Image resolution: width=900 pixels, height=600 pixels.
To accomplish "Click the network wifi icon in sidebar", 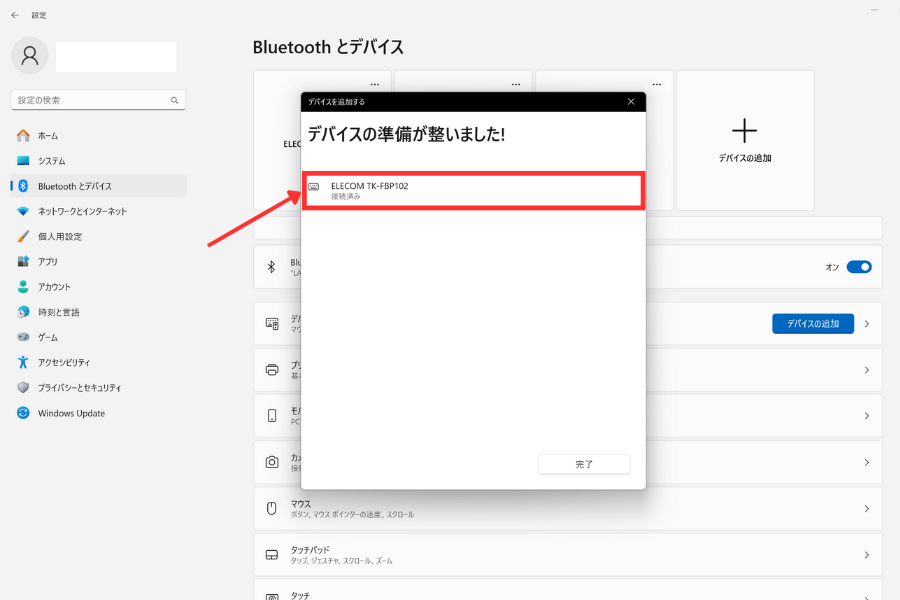I will click(23, 211).
